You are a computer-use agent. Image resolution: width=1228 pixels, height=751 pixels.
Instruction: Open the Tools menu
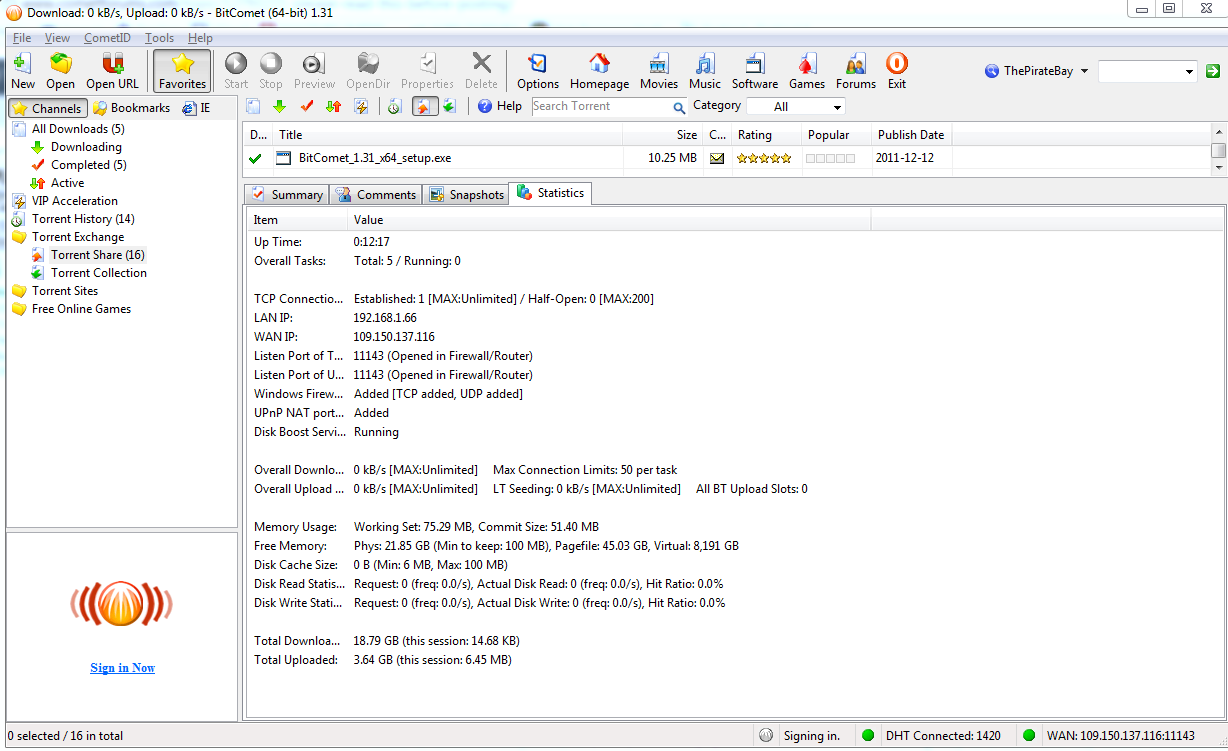point(159,38)
